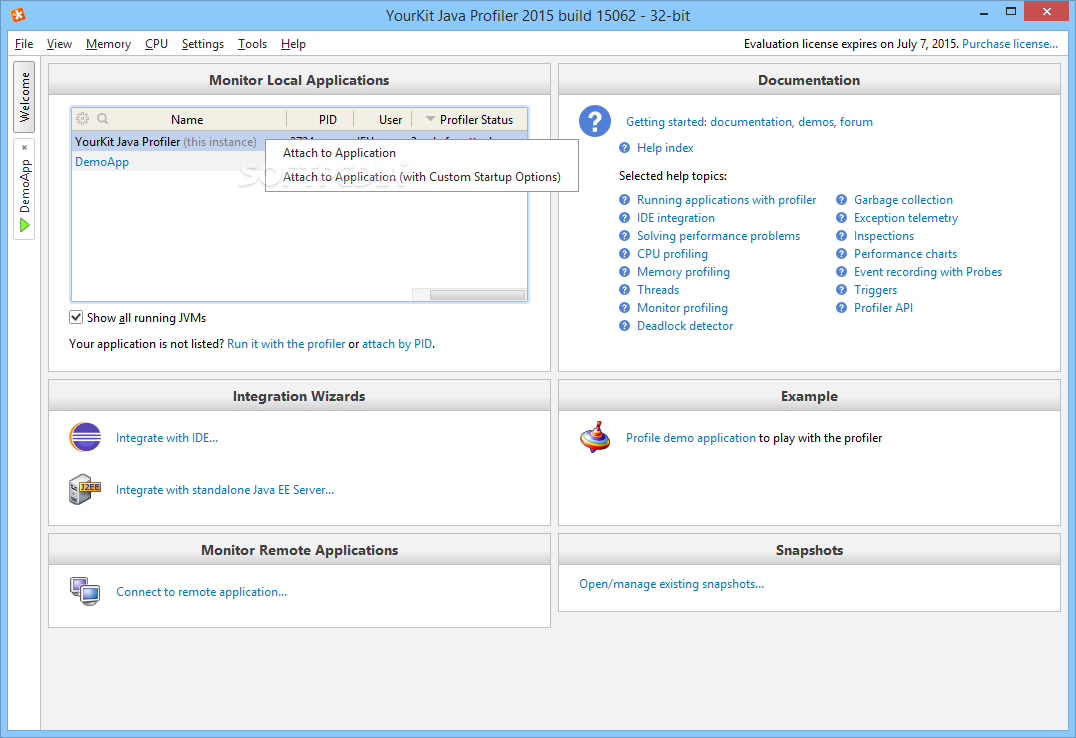
Task: Click help icon beside Performance charts
Action: point(841,253)
